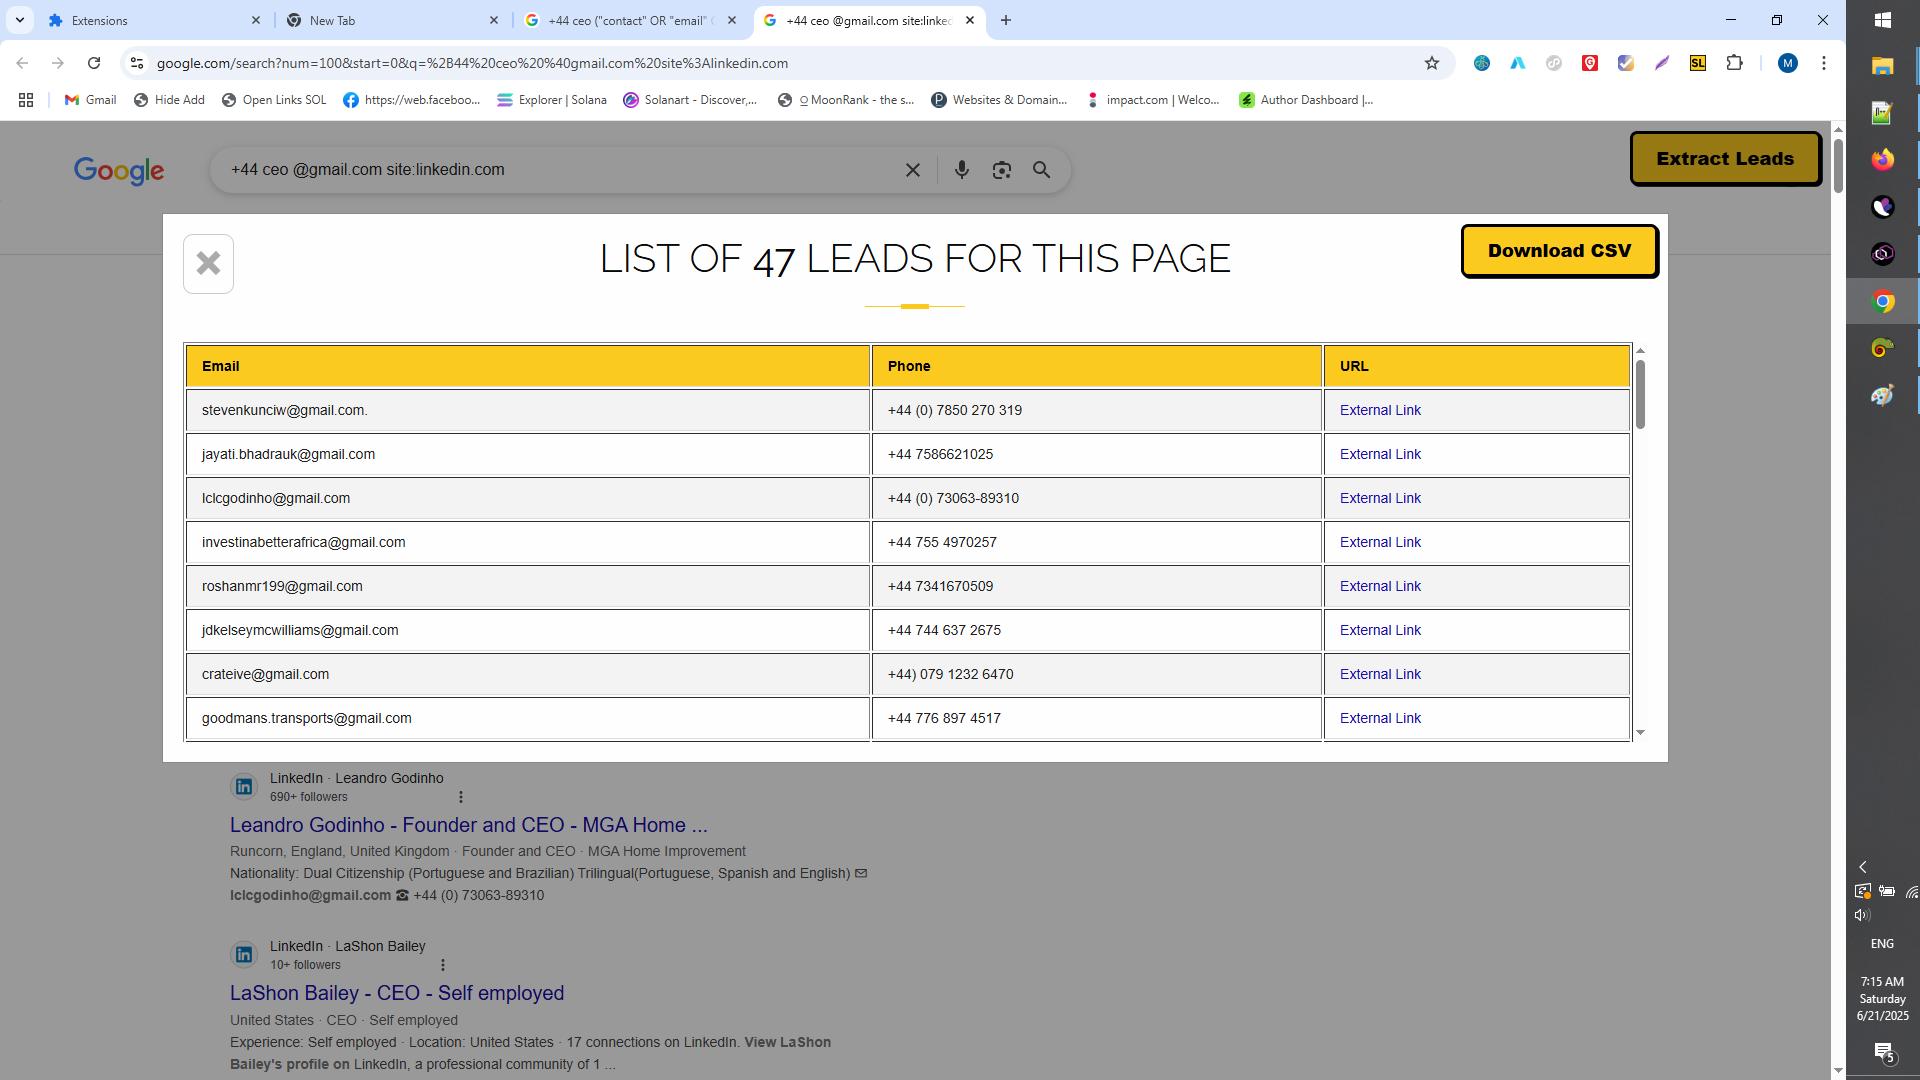1920x1080 pixels.
Task: Start voice search with microphone icon
Action: pos(961,170)
